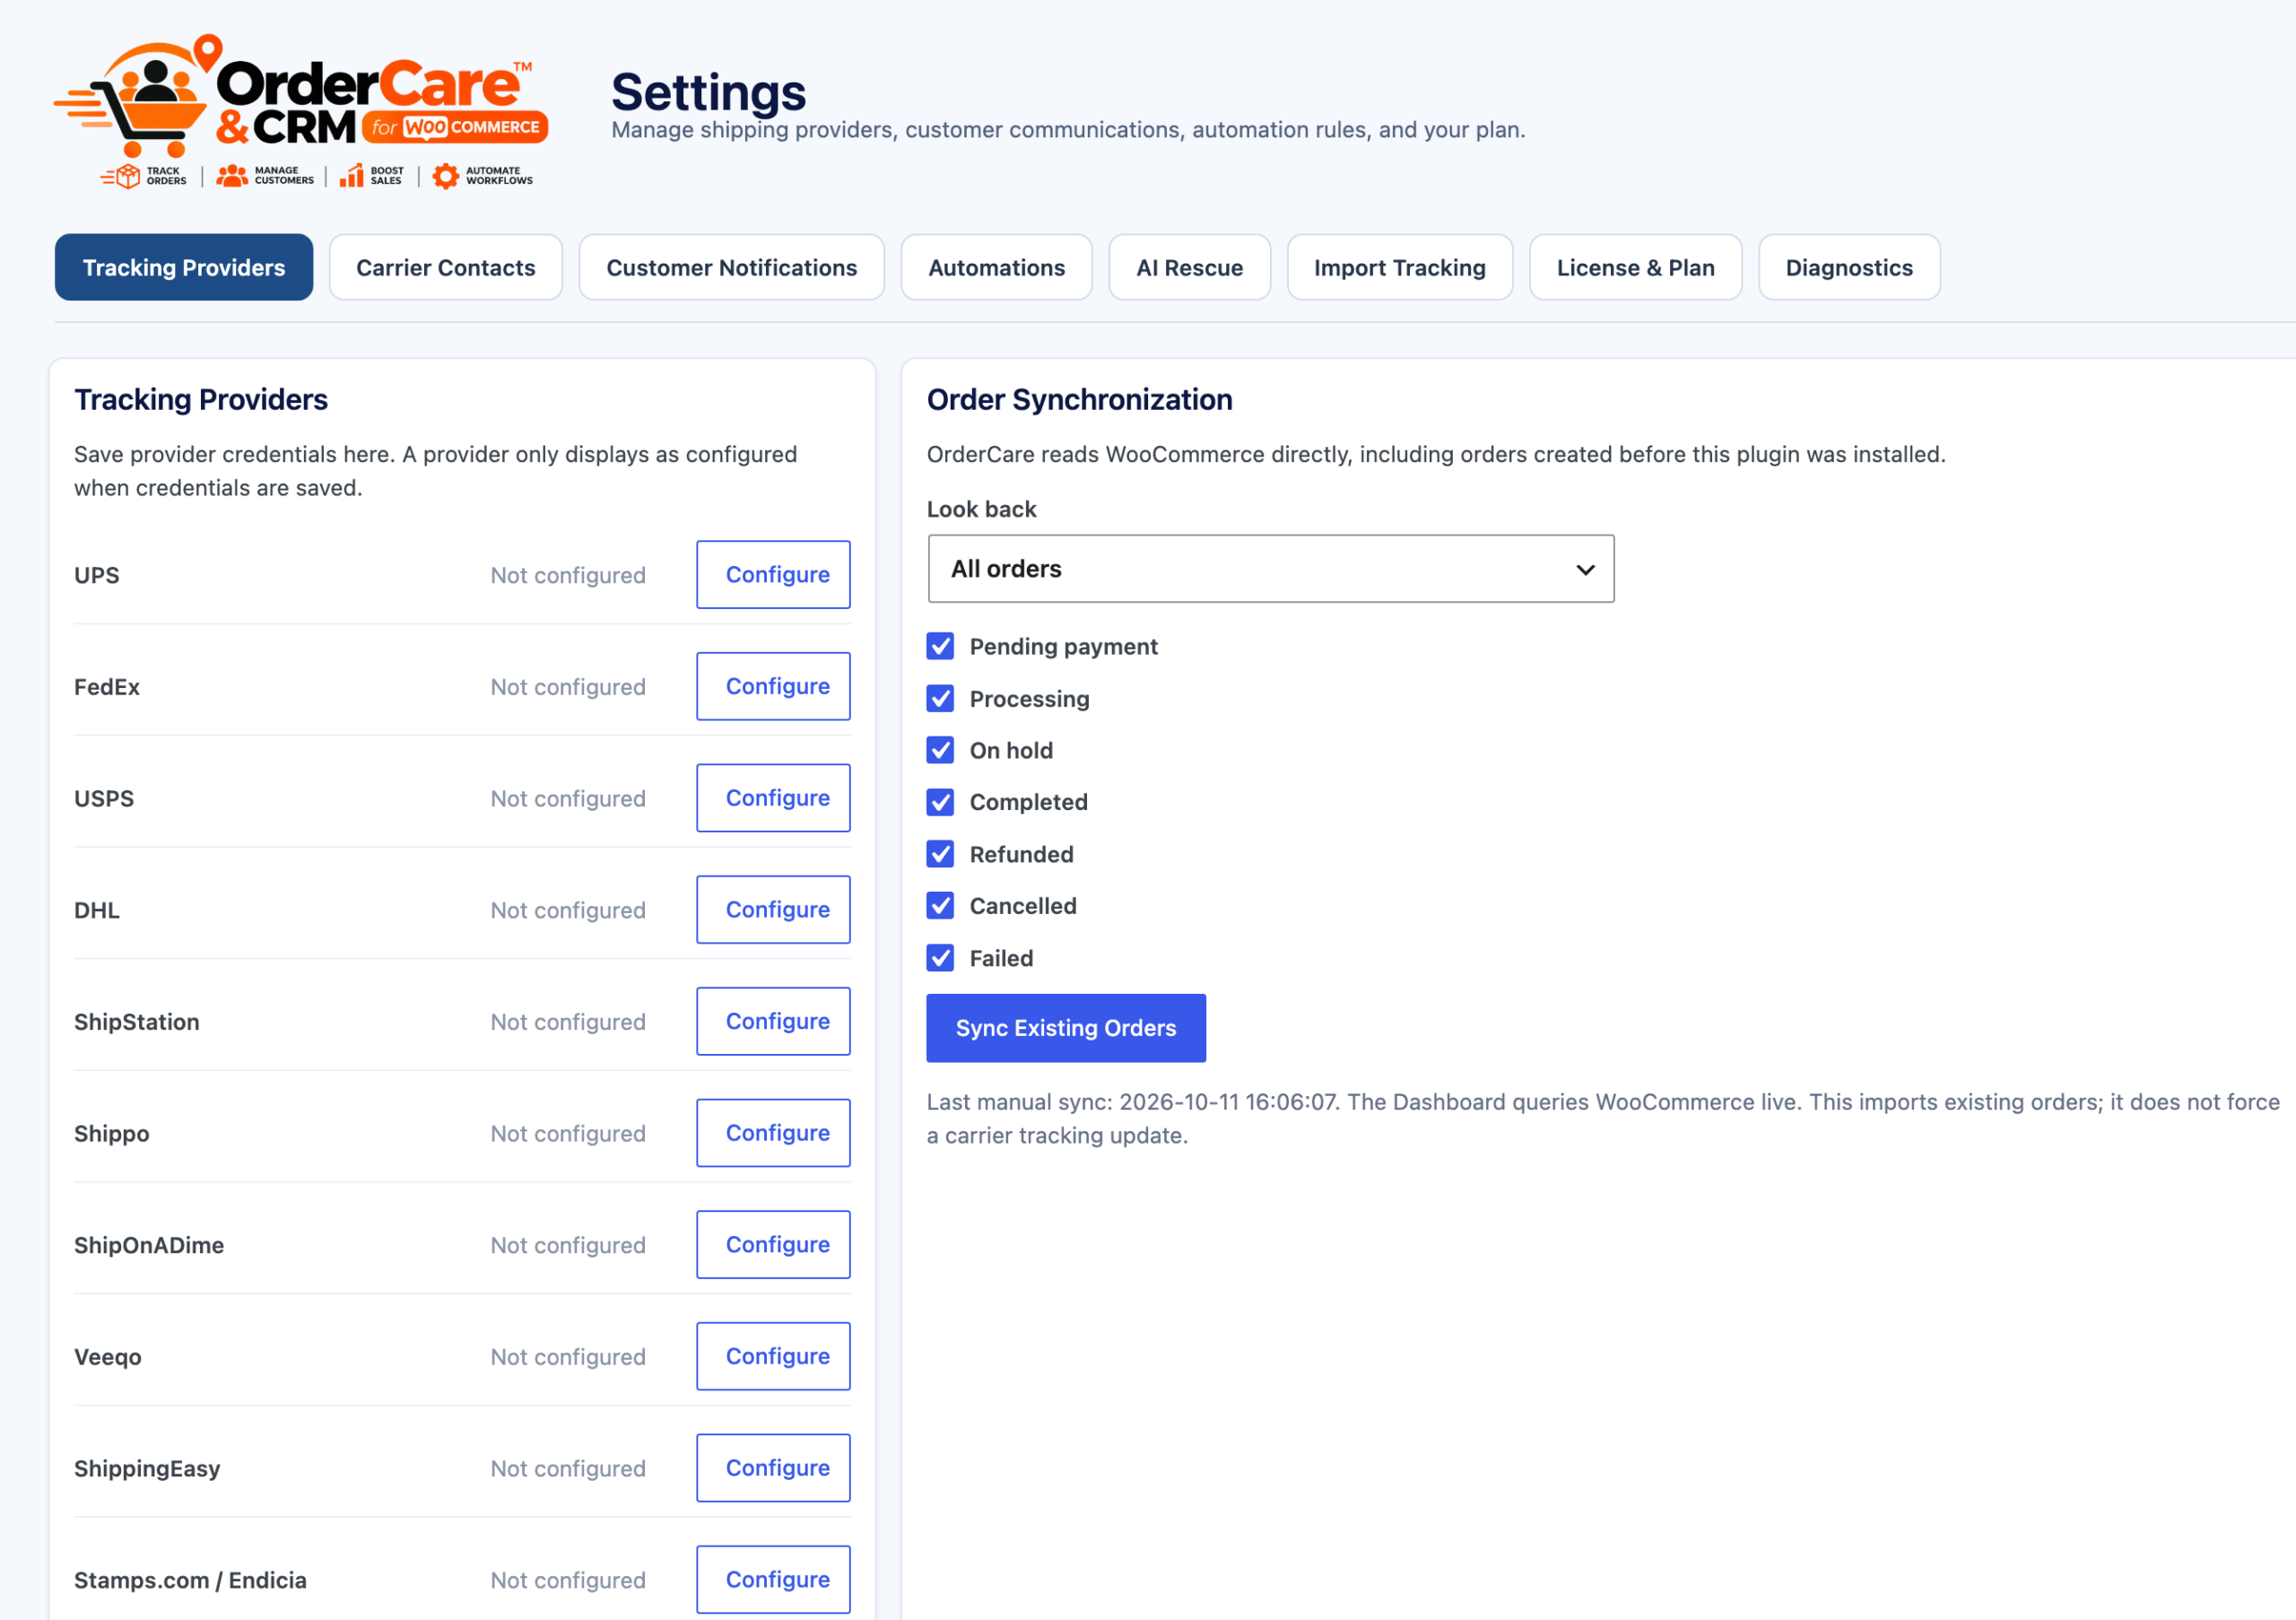Screen dimensions: 2296x1620
Task: Expand the Look back dropdown
Action: (x=1271, y=569)
